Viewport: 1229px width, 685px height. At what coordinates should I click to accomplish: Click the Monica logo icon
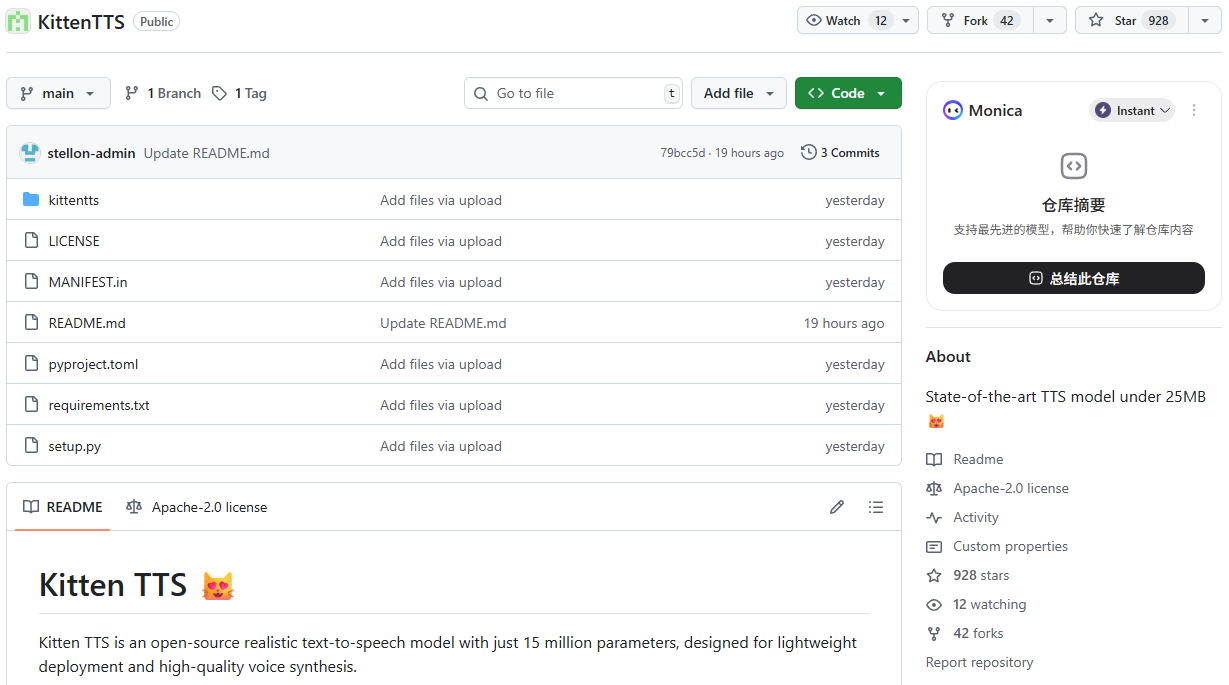[x=953, y=110]
